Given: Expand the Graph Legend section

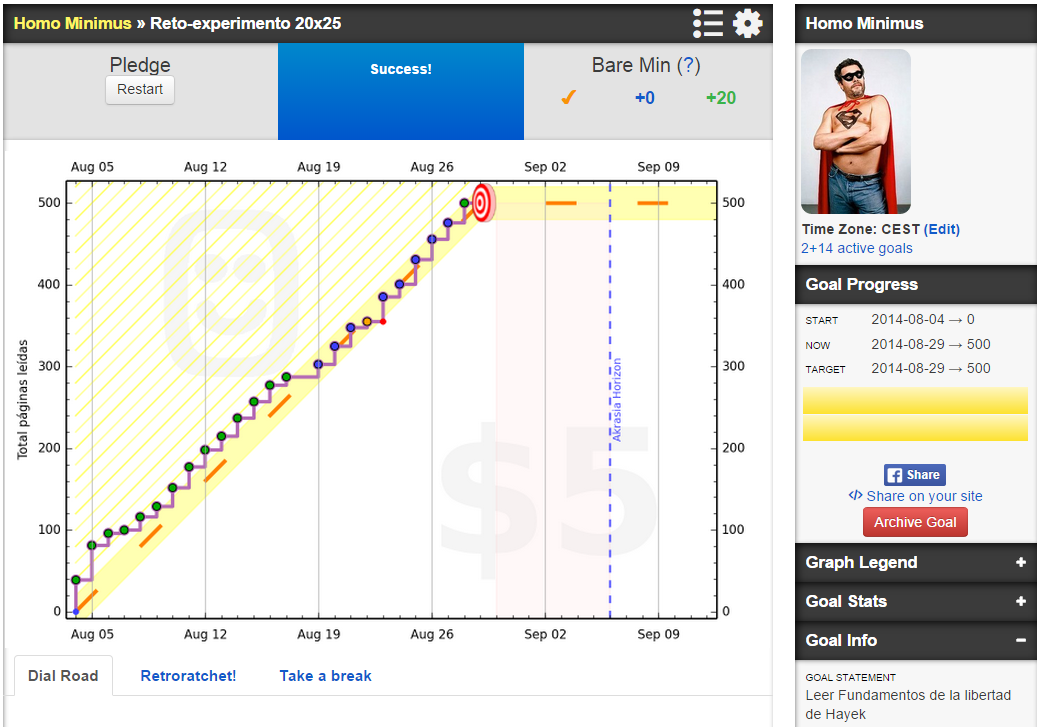Looking at the screenshot, I should tap(1020, 562).
